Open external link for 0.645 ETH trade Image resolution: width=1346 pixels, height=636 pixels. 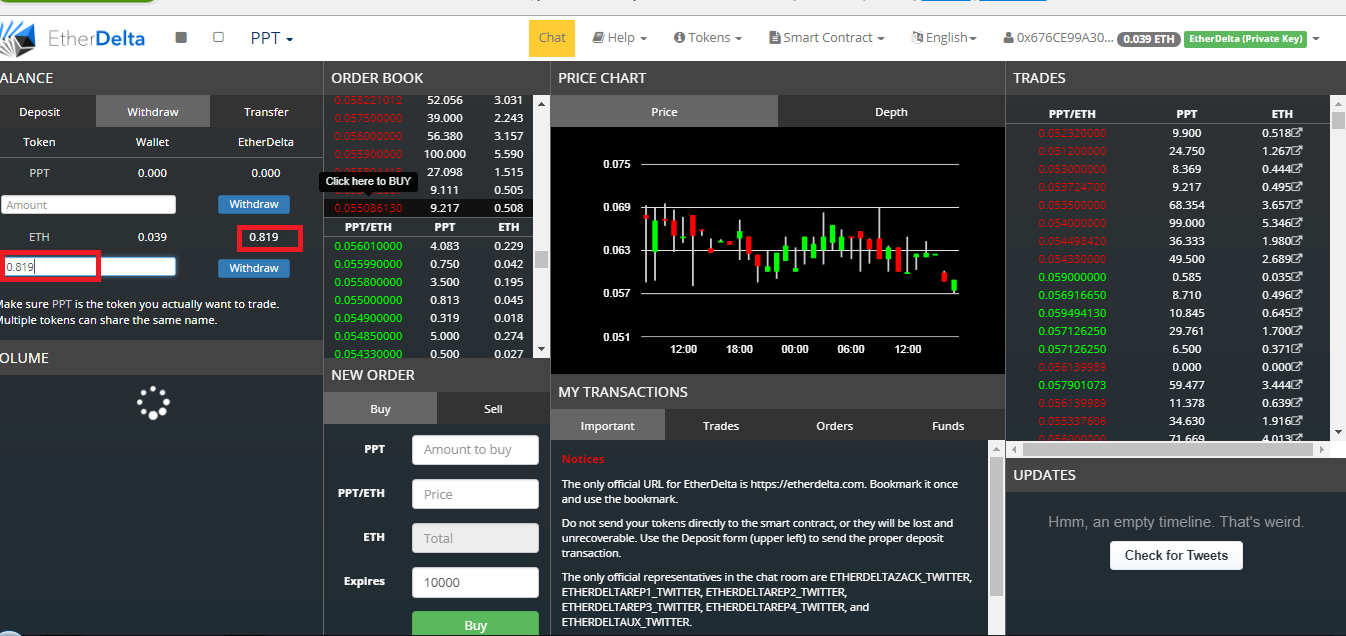click(1297, 313)
